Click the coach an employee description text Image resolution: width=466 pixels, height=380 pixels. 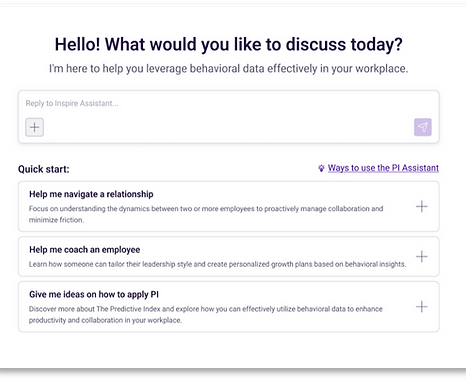[217, 264]
